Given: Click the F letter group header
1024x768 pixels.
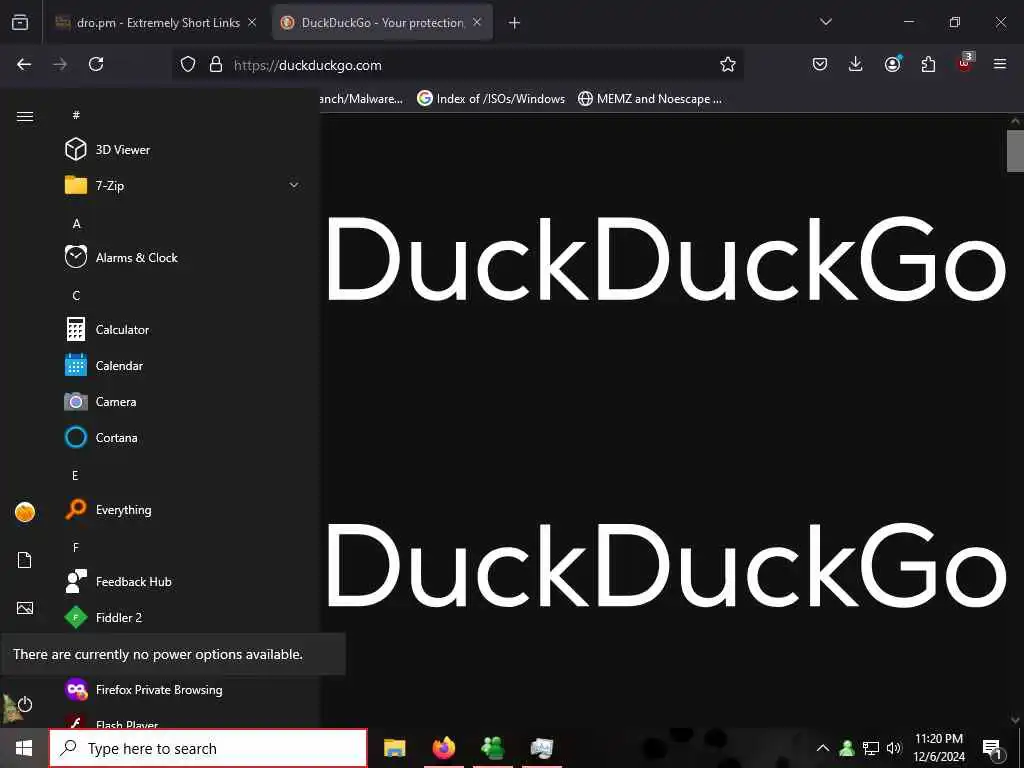Looking at the screenshot, I should pyautogui.click(x=76, y=547).
